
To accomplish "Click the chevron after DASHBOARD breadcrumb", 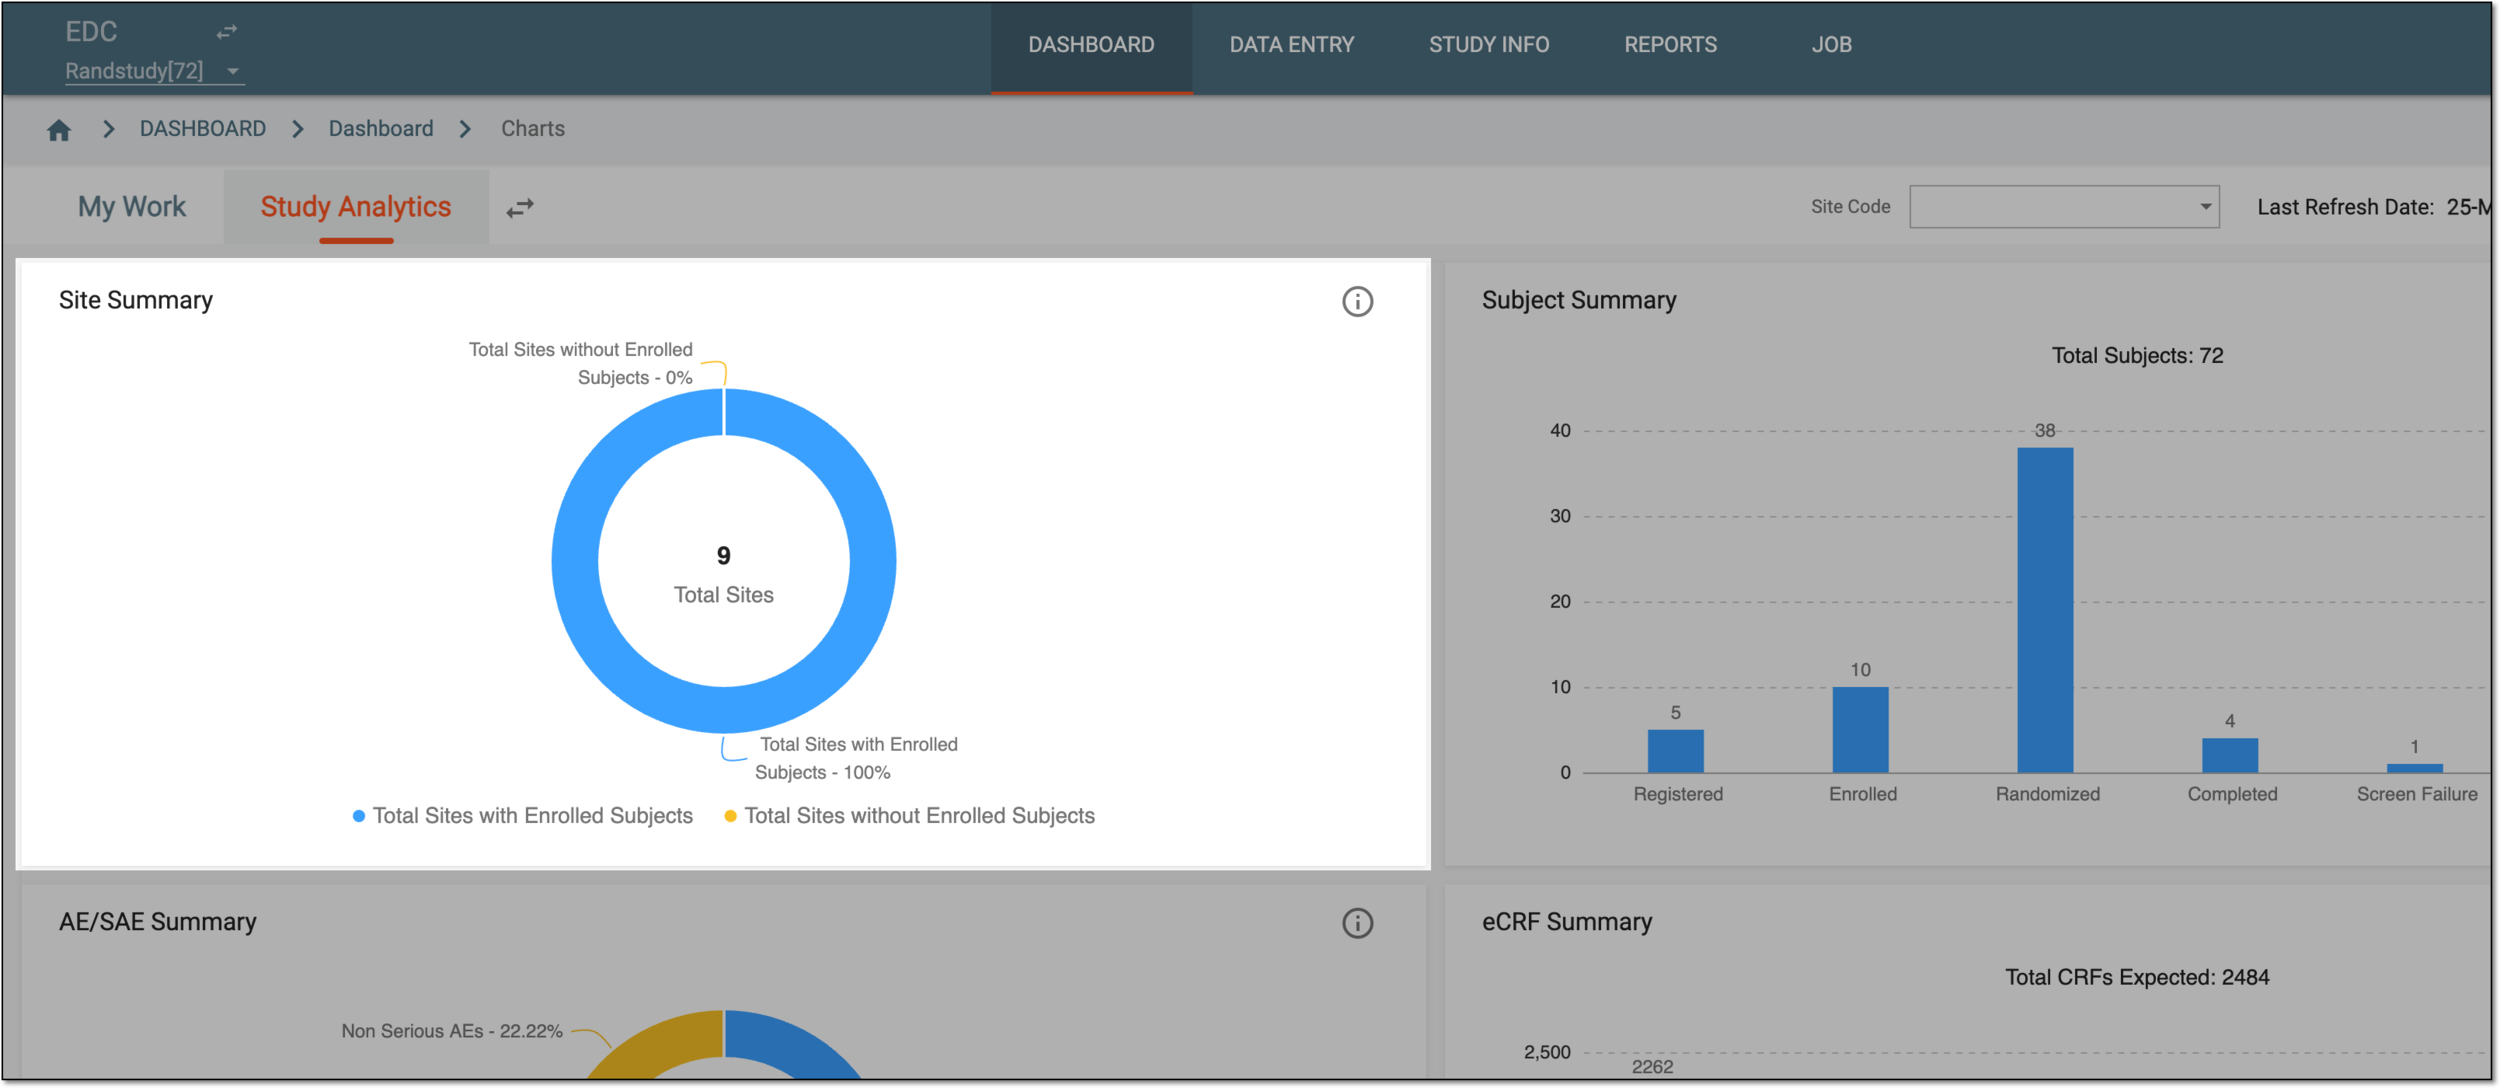I will [x=298, y=129].
